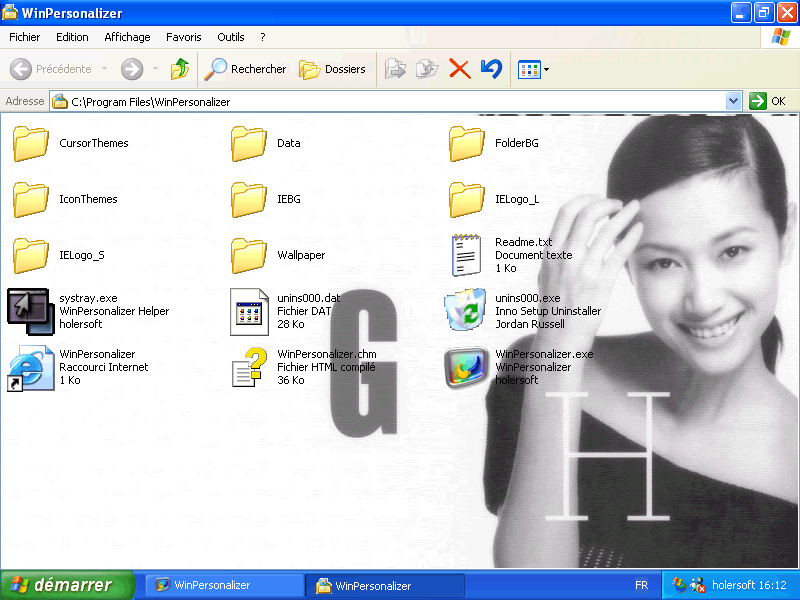The height and width of the screenshot is (600, 800).
Task: Expand the address bar dropdown
Action: pyautogui.click(x=733, y=101)
